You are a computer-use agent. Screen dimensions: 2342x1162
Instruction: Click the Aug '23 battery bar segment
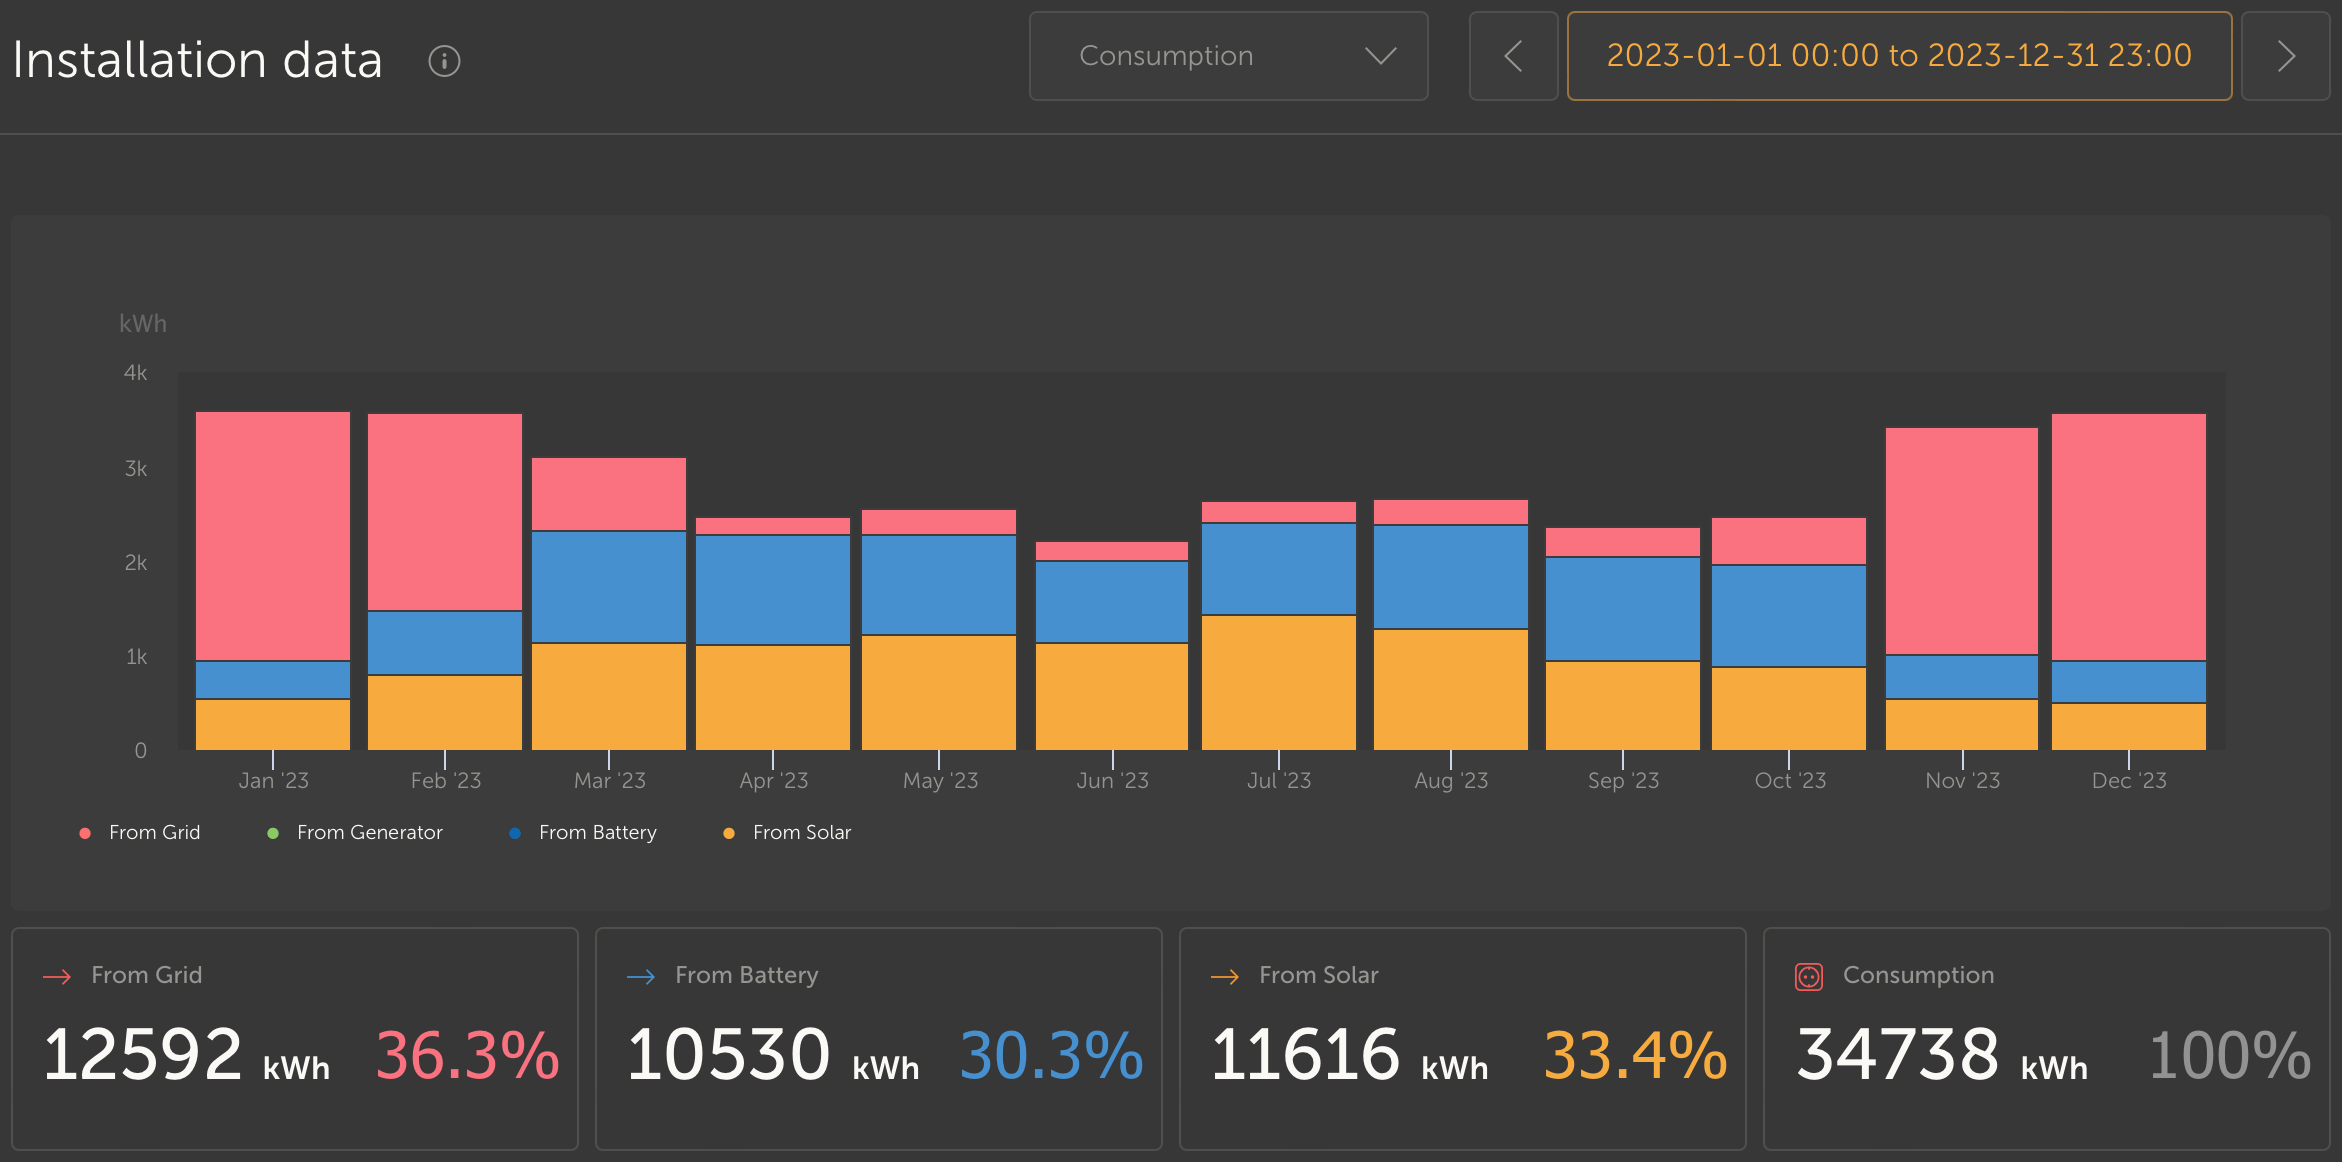(1451, 577)
